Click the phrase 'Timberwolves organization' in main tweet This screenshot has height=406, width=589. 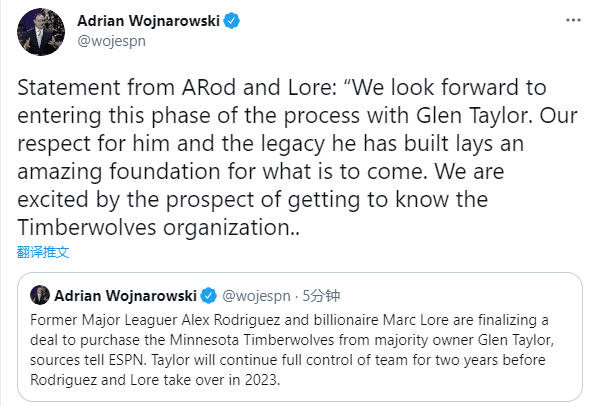pos(153,227)
